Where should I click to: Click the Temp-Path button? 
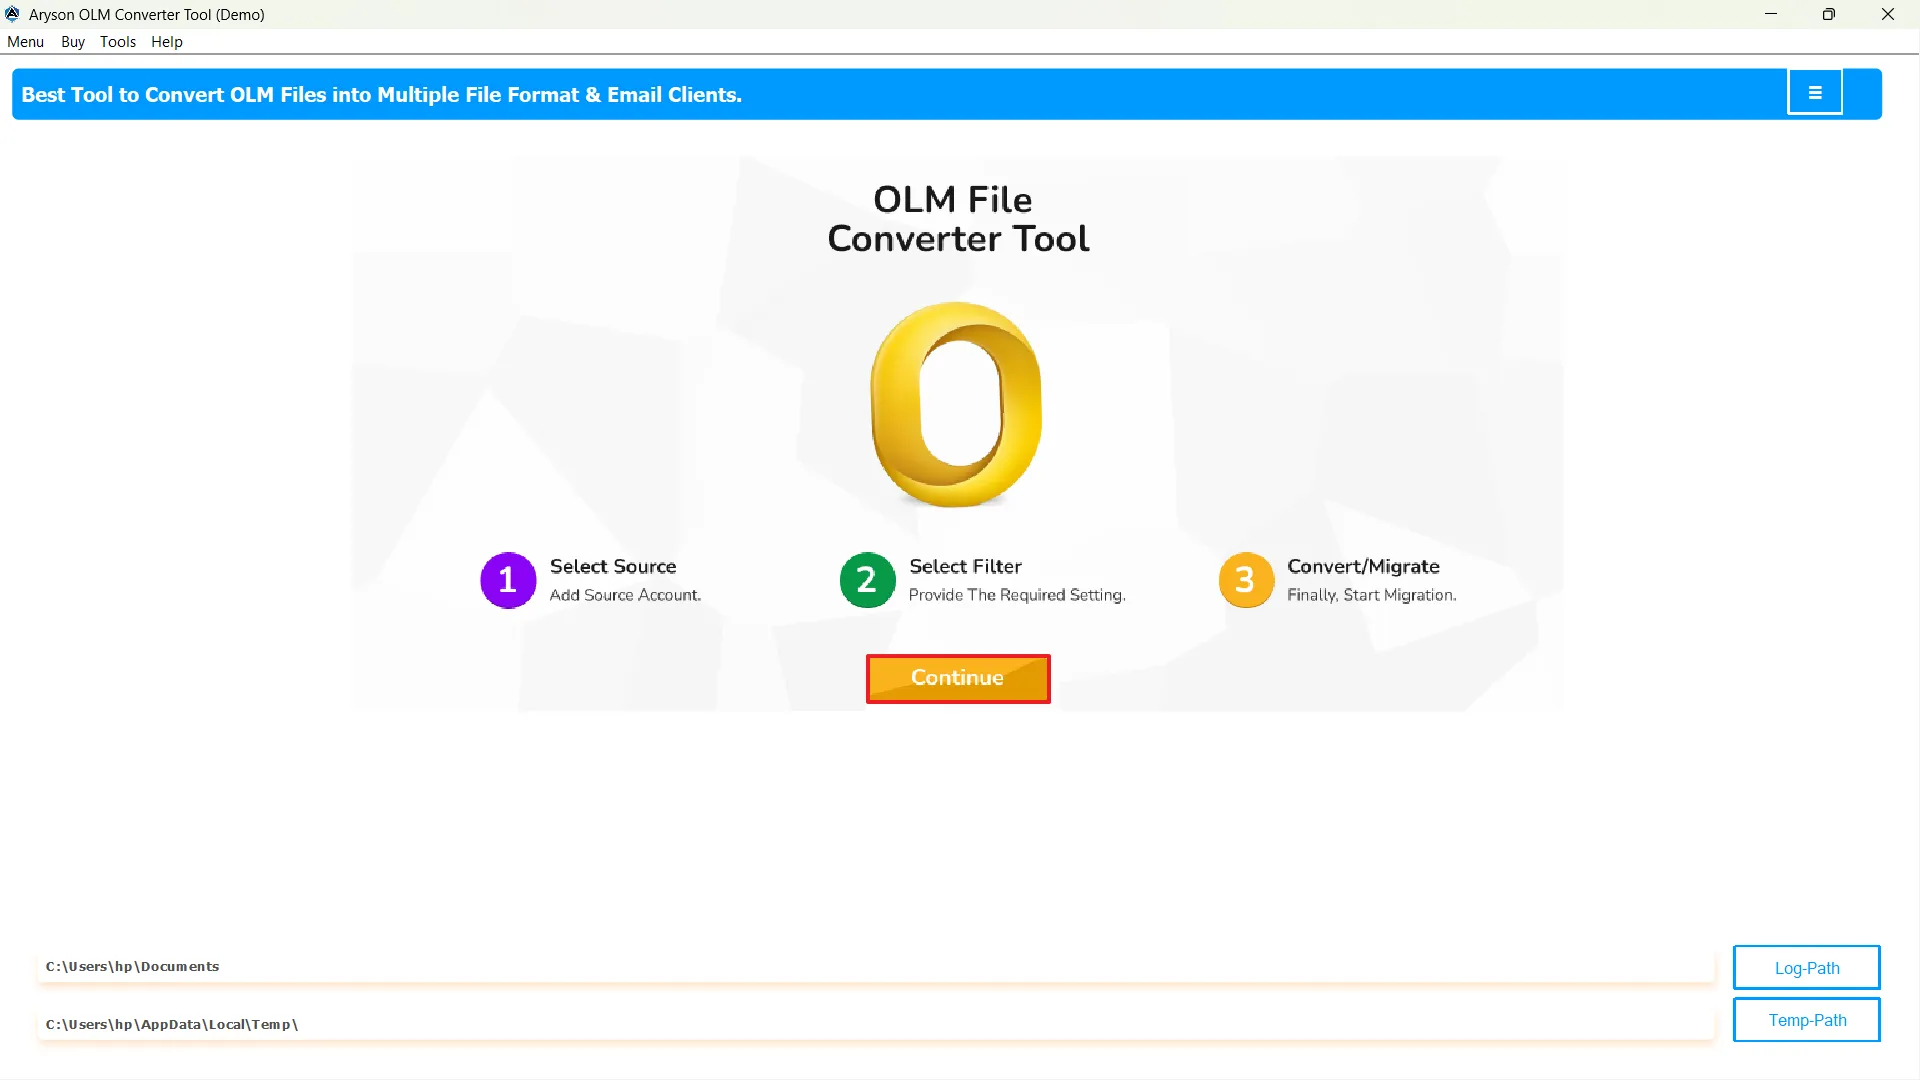pyautogui.click(x=1806, y=1020)
